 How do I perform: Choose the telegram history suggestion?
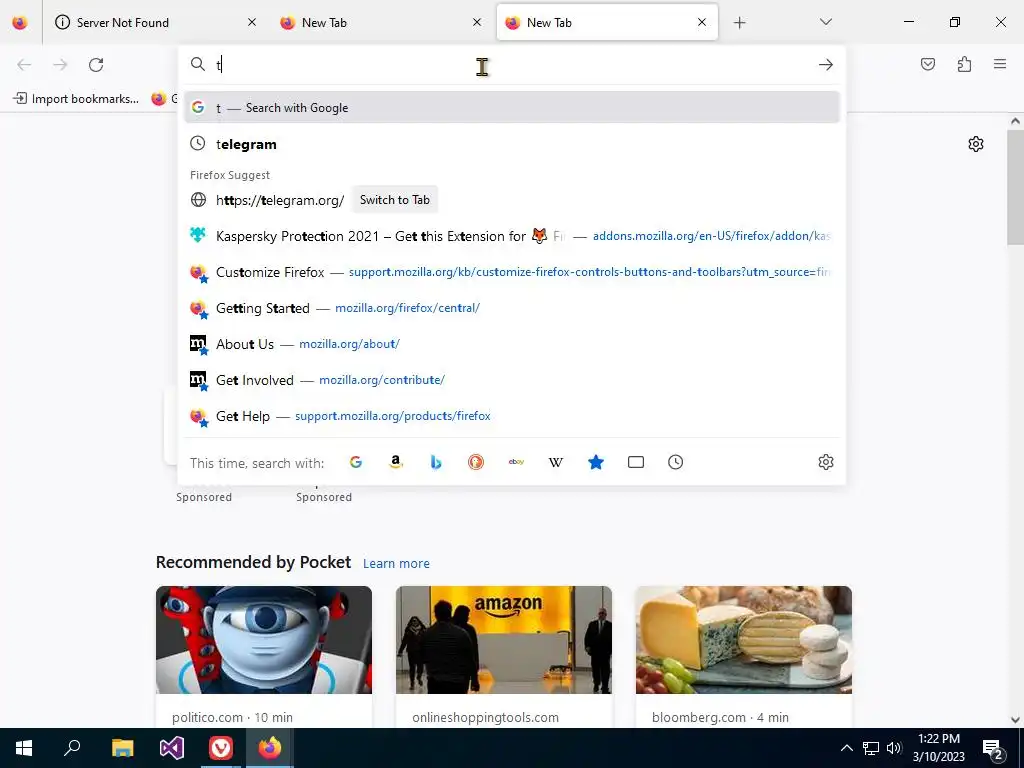(x=511, y=144)
